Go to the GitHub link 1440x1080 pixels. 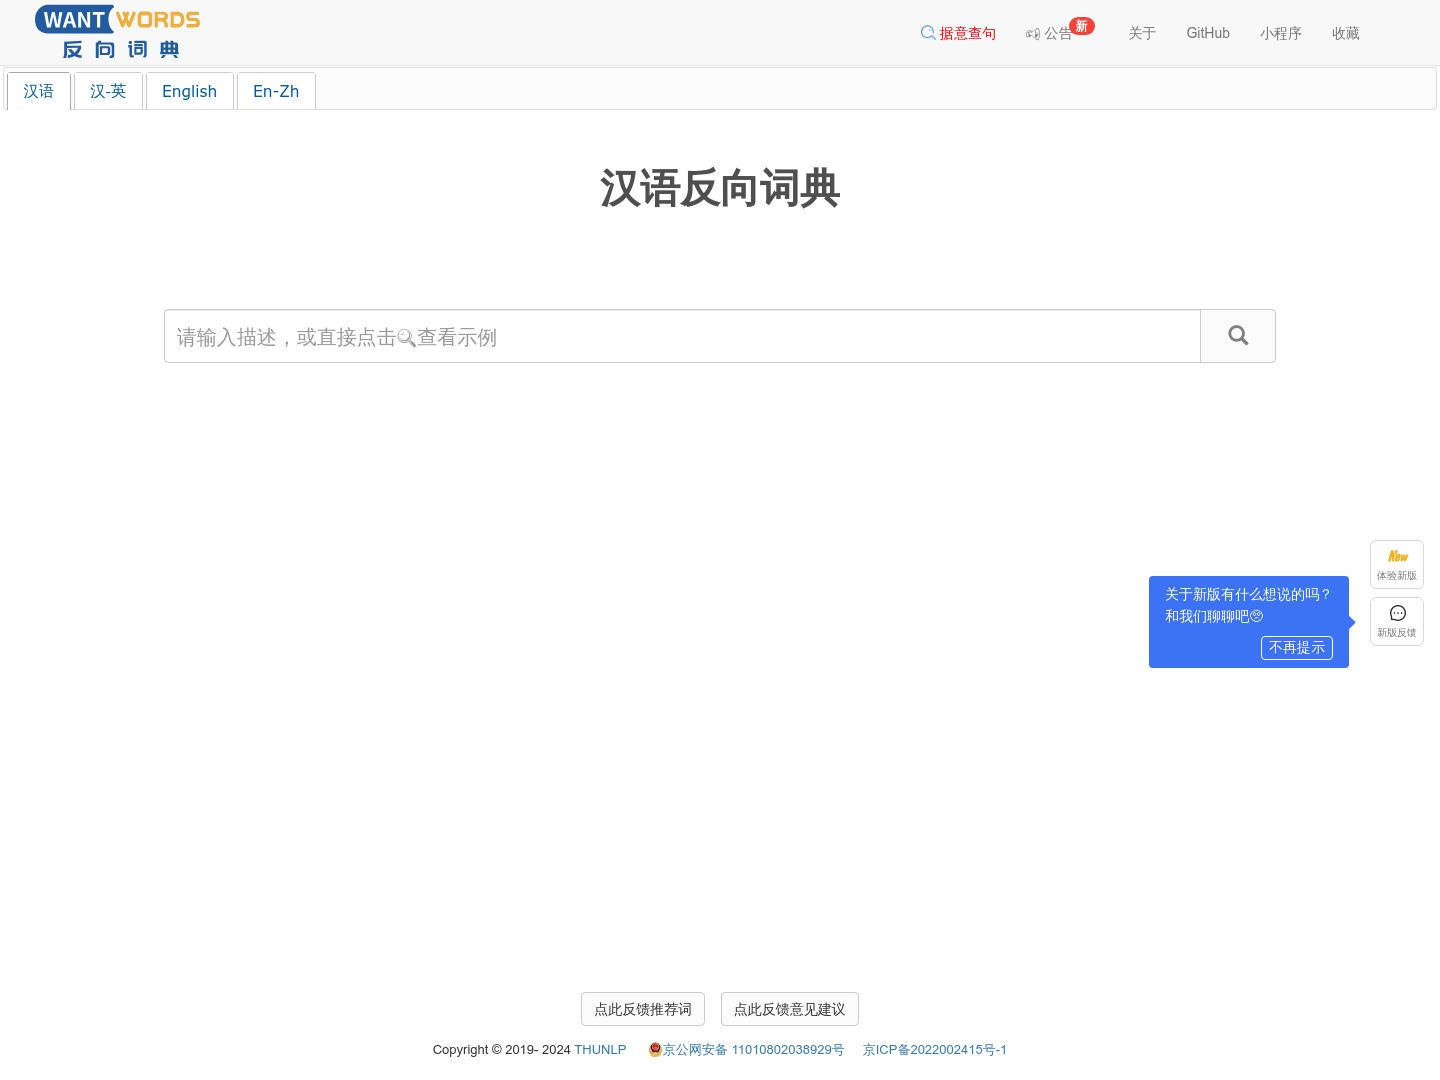point(1208,33)
